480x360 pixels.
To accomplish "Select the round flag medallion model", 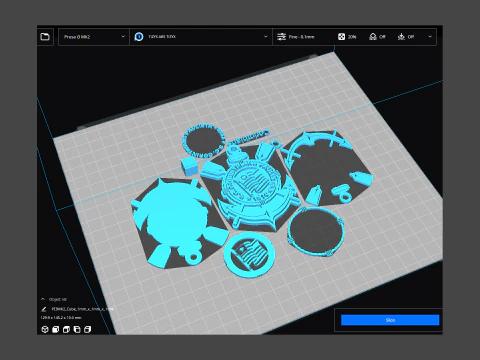I will pos(250,255).
